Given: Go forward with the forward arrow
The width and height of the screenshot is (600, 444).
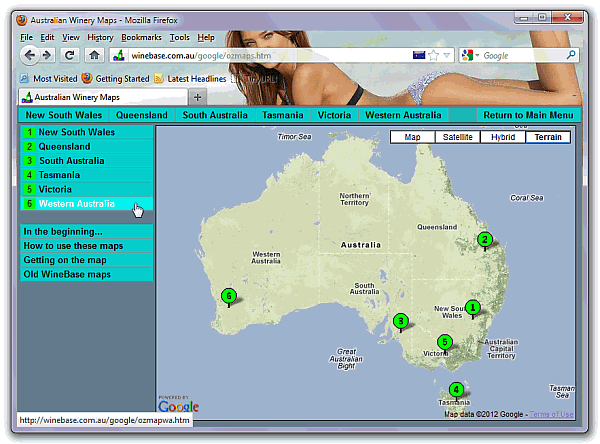Looking at the screenshot, I should coord(47,56).
